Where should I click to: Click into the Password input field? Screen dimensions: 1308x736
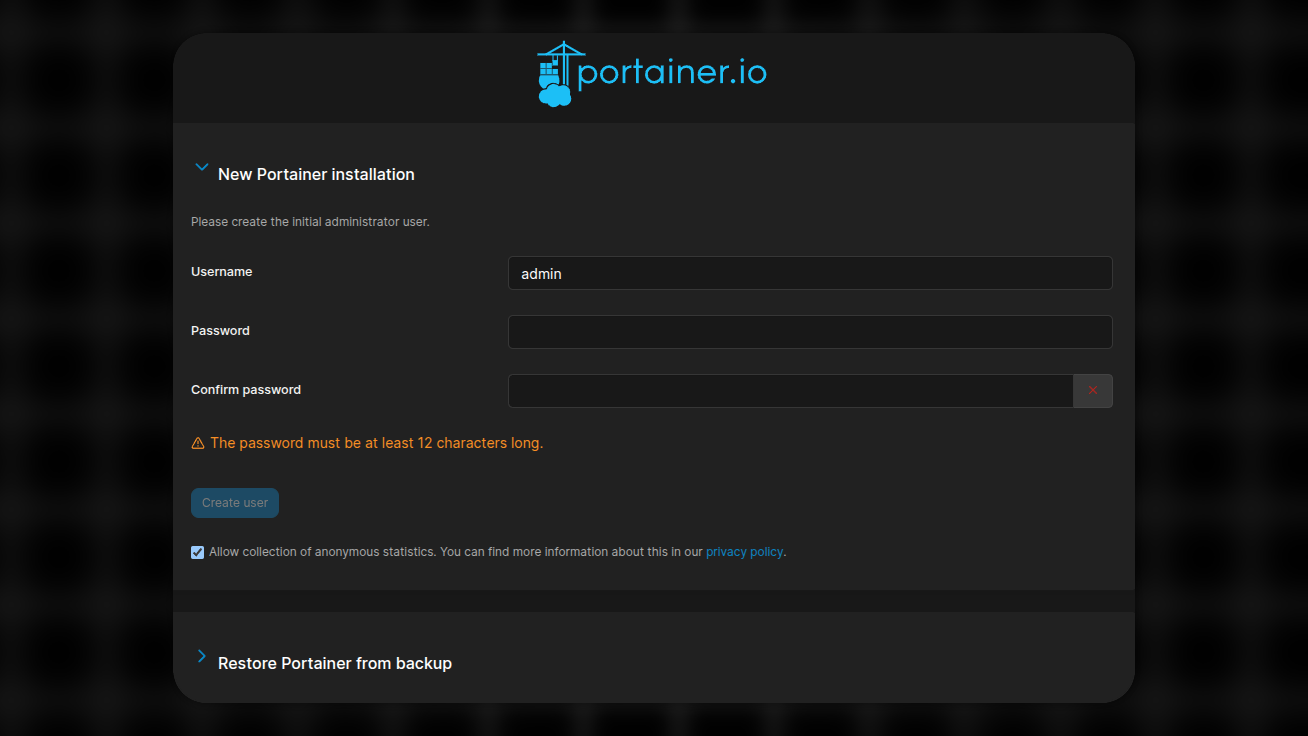click(810, 332)
